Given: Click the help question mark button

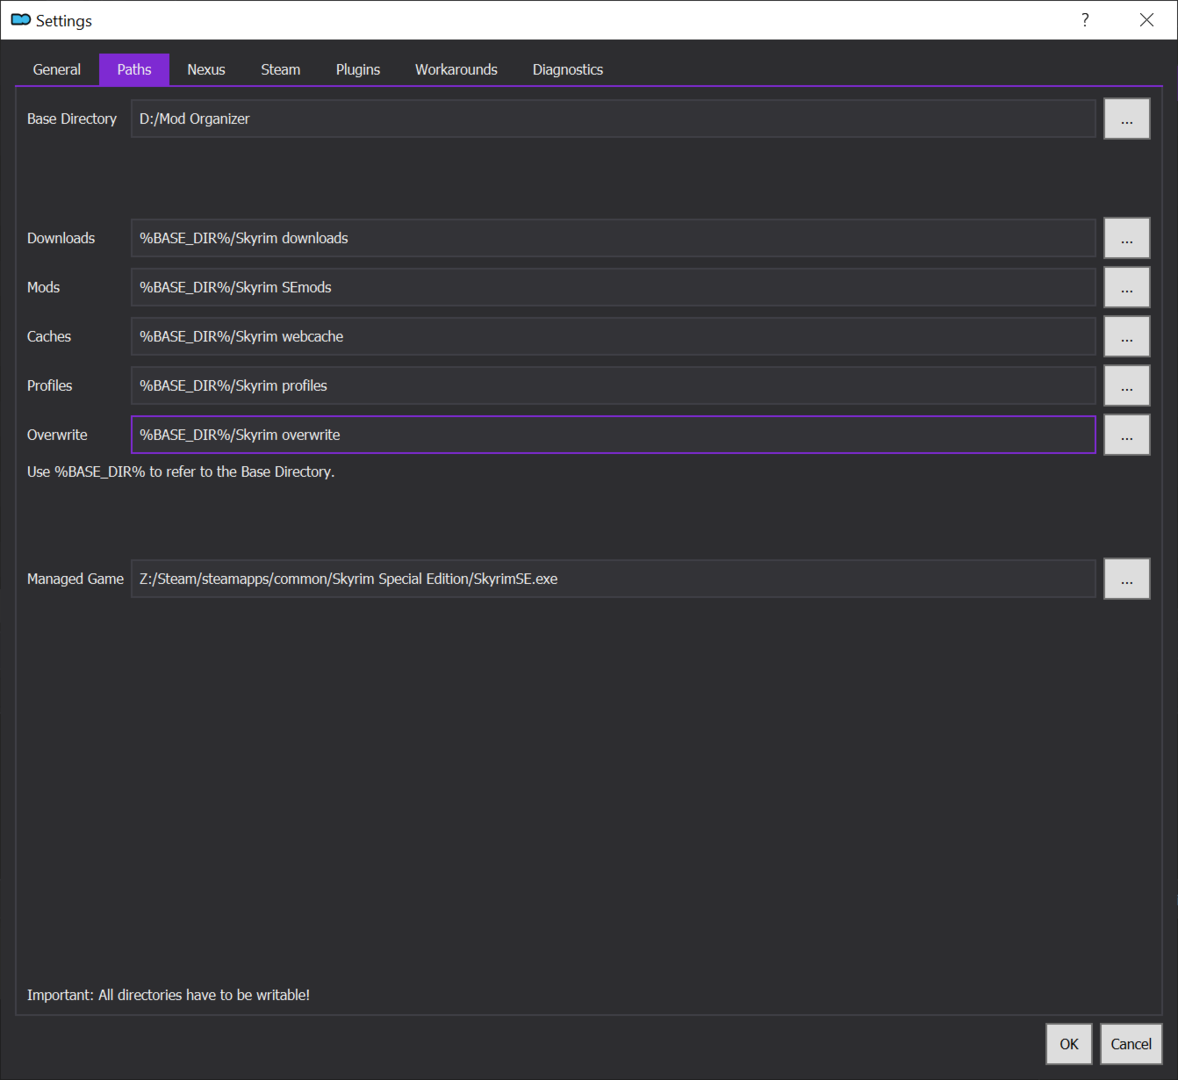Looking at the screenshot, I should pos(1085,20).
